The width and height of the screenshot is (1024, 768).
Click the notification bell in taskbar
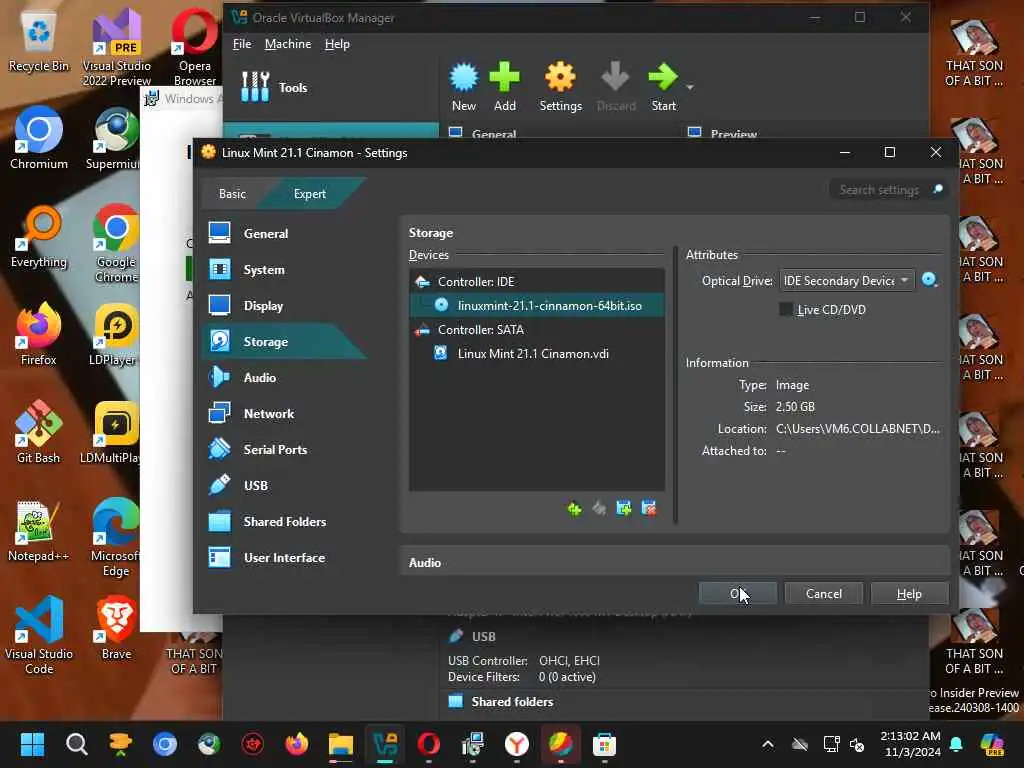956,744
